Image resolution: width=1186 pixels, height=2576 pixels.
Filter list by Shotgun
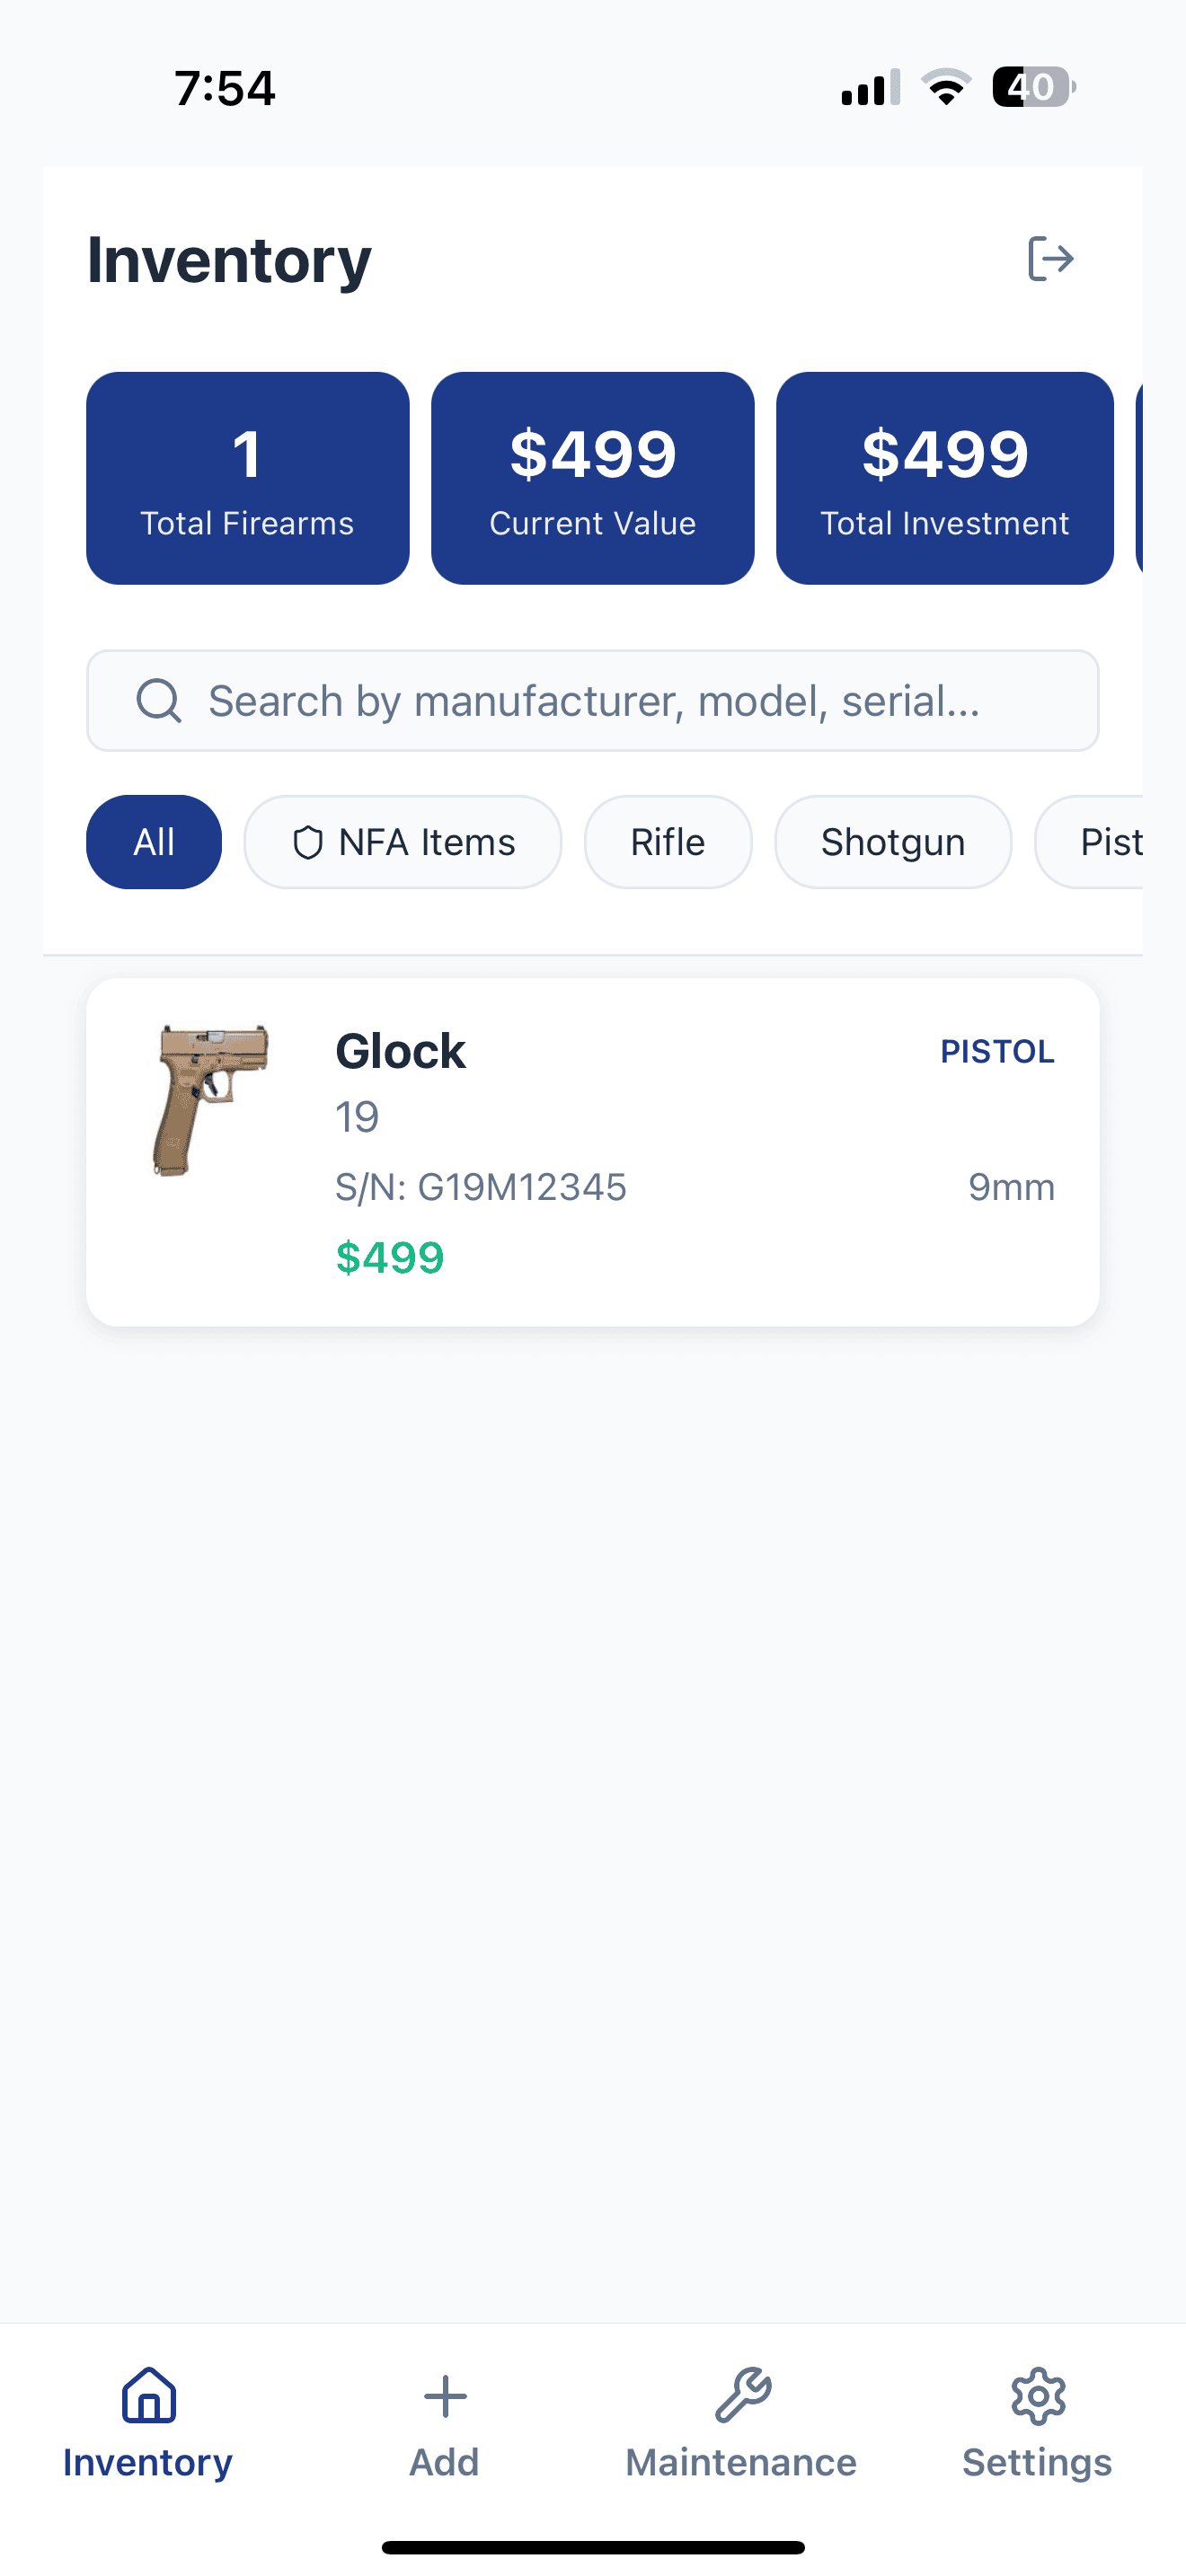pos(892,842)
